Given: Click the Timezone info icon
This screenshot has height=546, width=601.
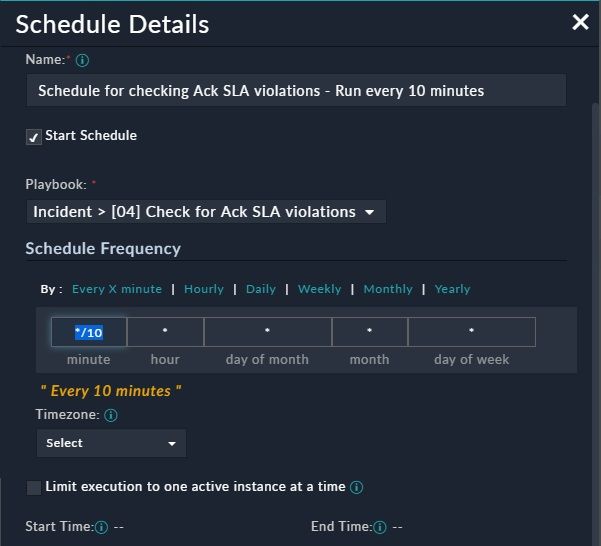Looking at the screenshot, I should pyautogui.click(x=111, y=415).
